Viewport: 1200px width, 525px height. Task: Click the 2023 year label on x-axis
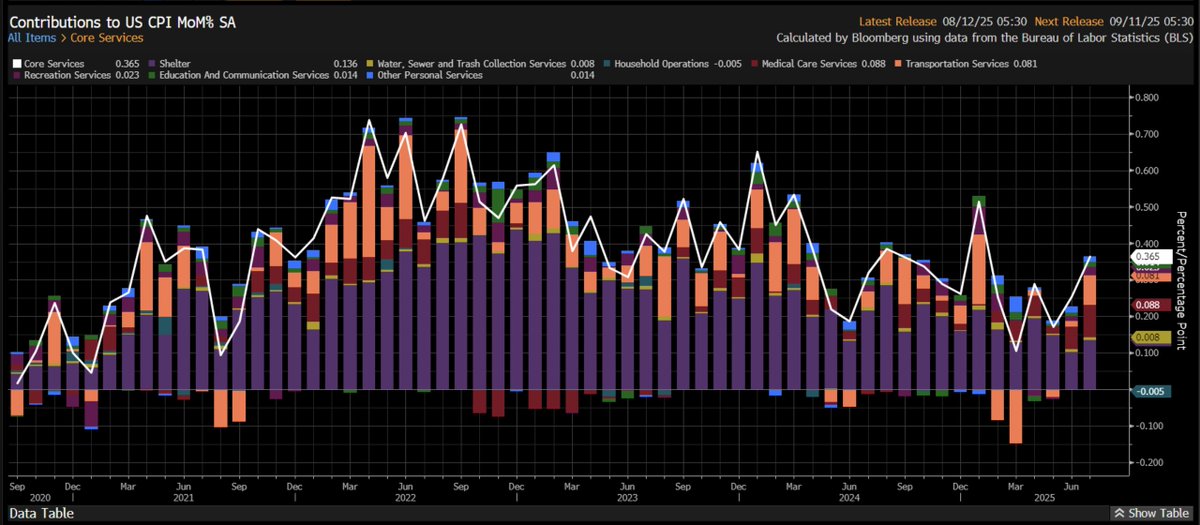pos(626,496)
